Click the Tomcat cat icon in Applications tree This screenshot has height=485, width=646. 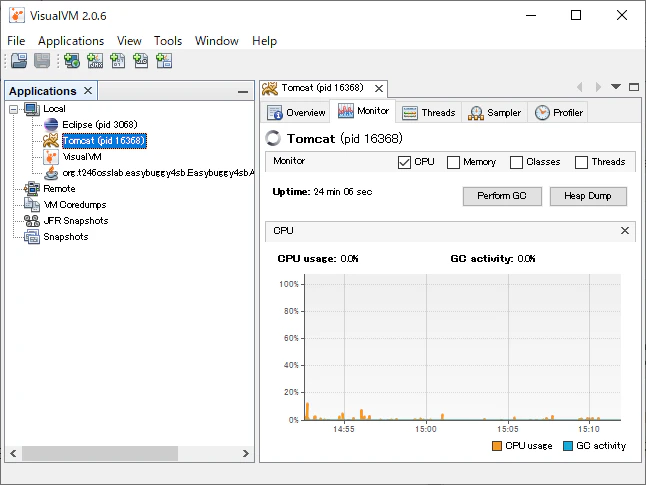click(x=51, y=141)
